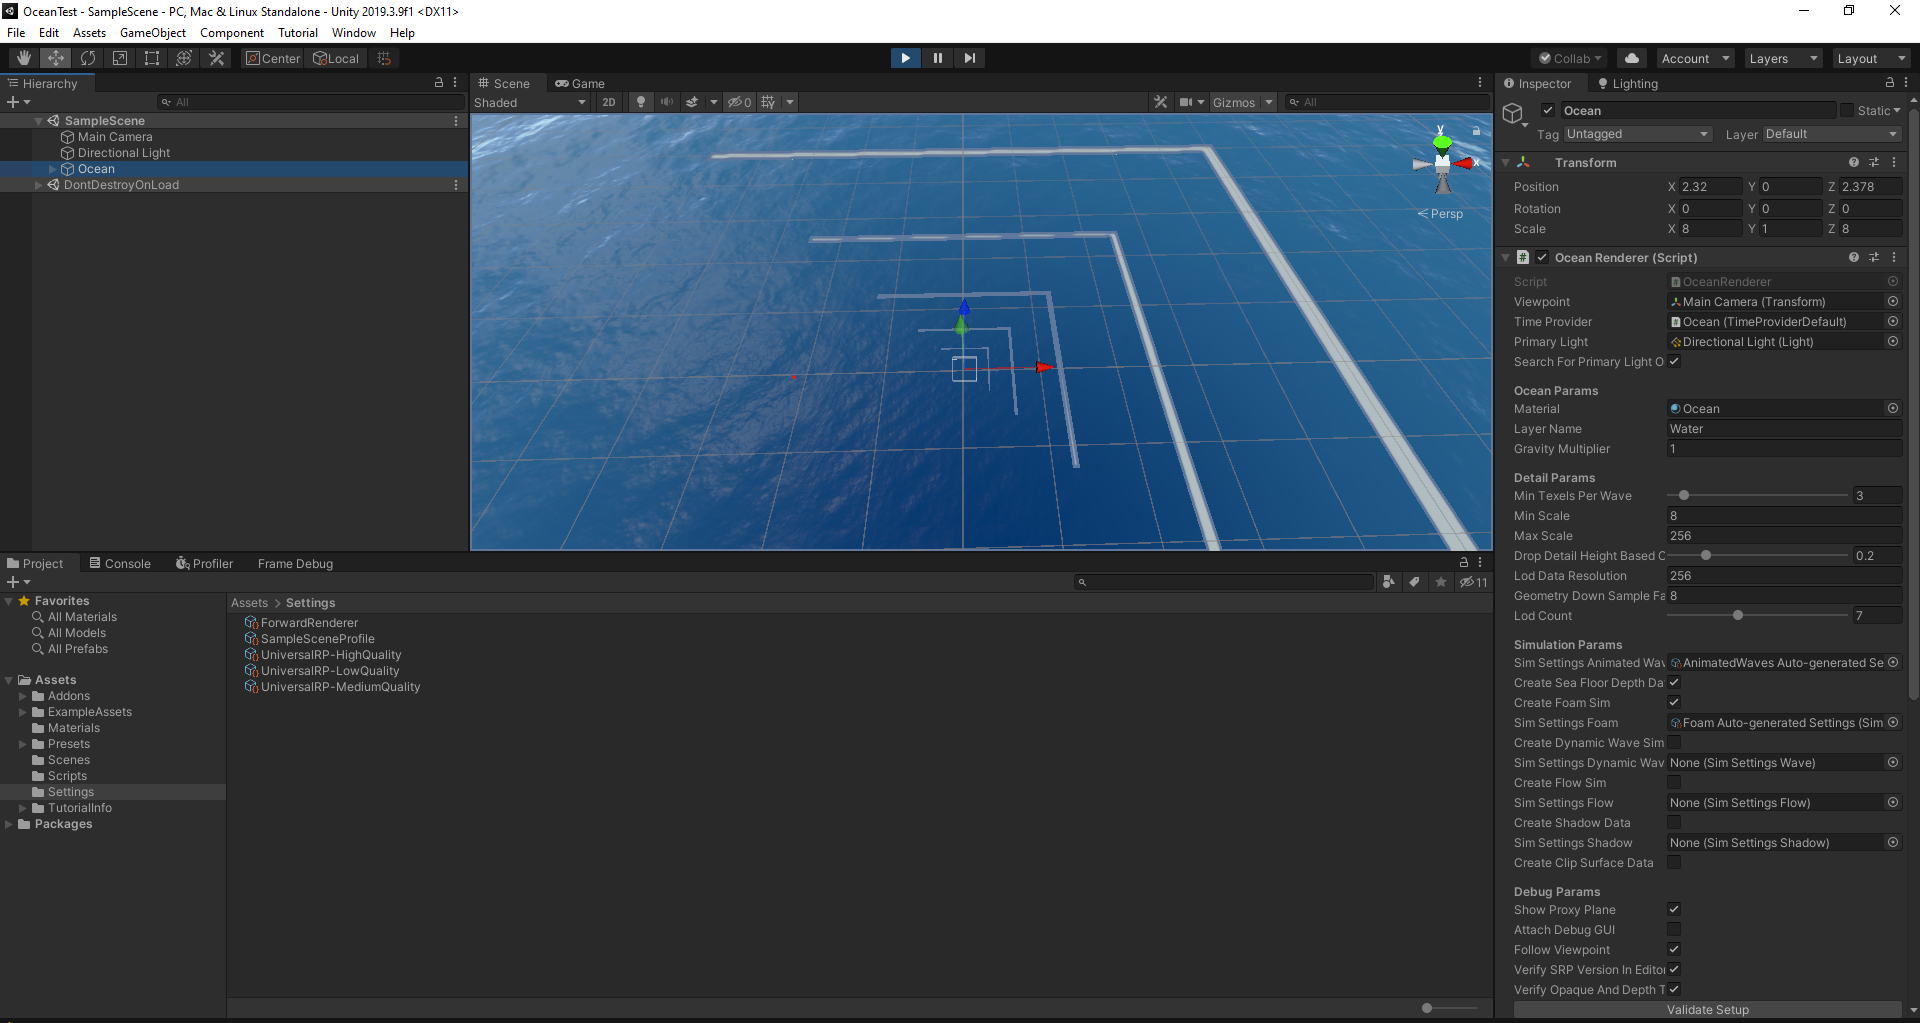Open the Shaded draw mode dropdown

point(530,102)
